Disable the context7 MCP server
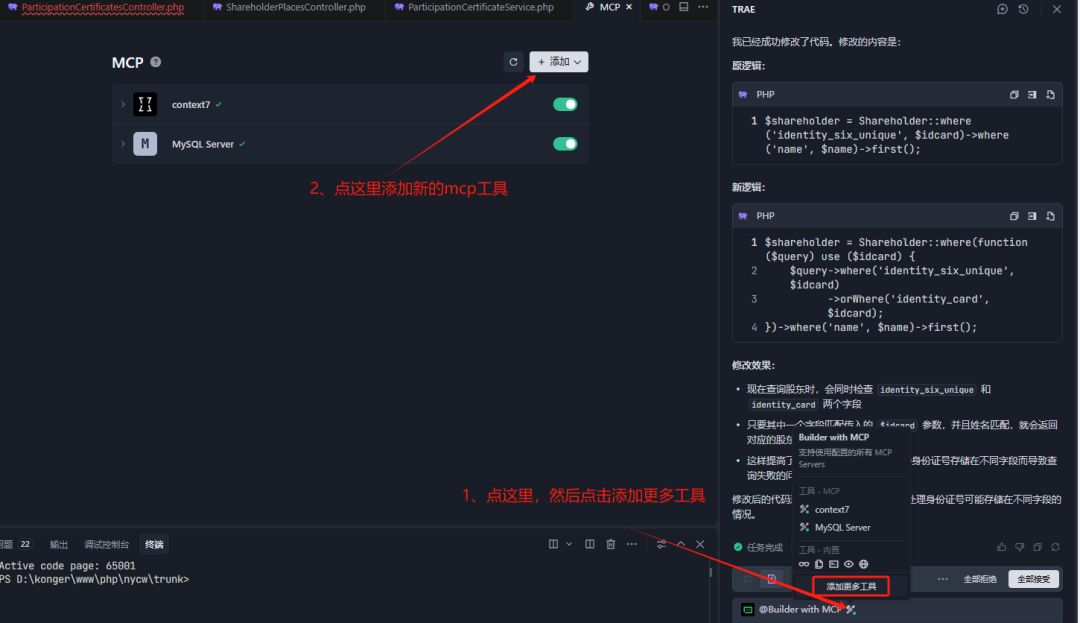Screen dimensions: 1080x623 (x=565, y=104)
